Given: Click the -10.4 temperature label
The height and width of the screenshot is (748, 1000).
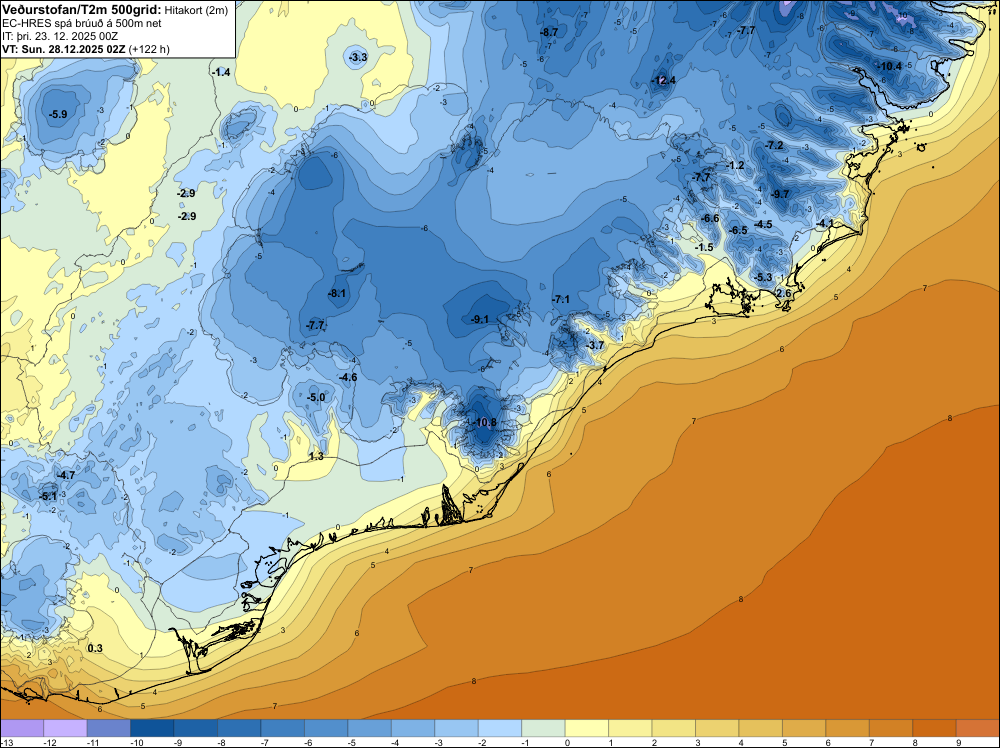Looking at the screenshot, I should 889,66.
